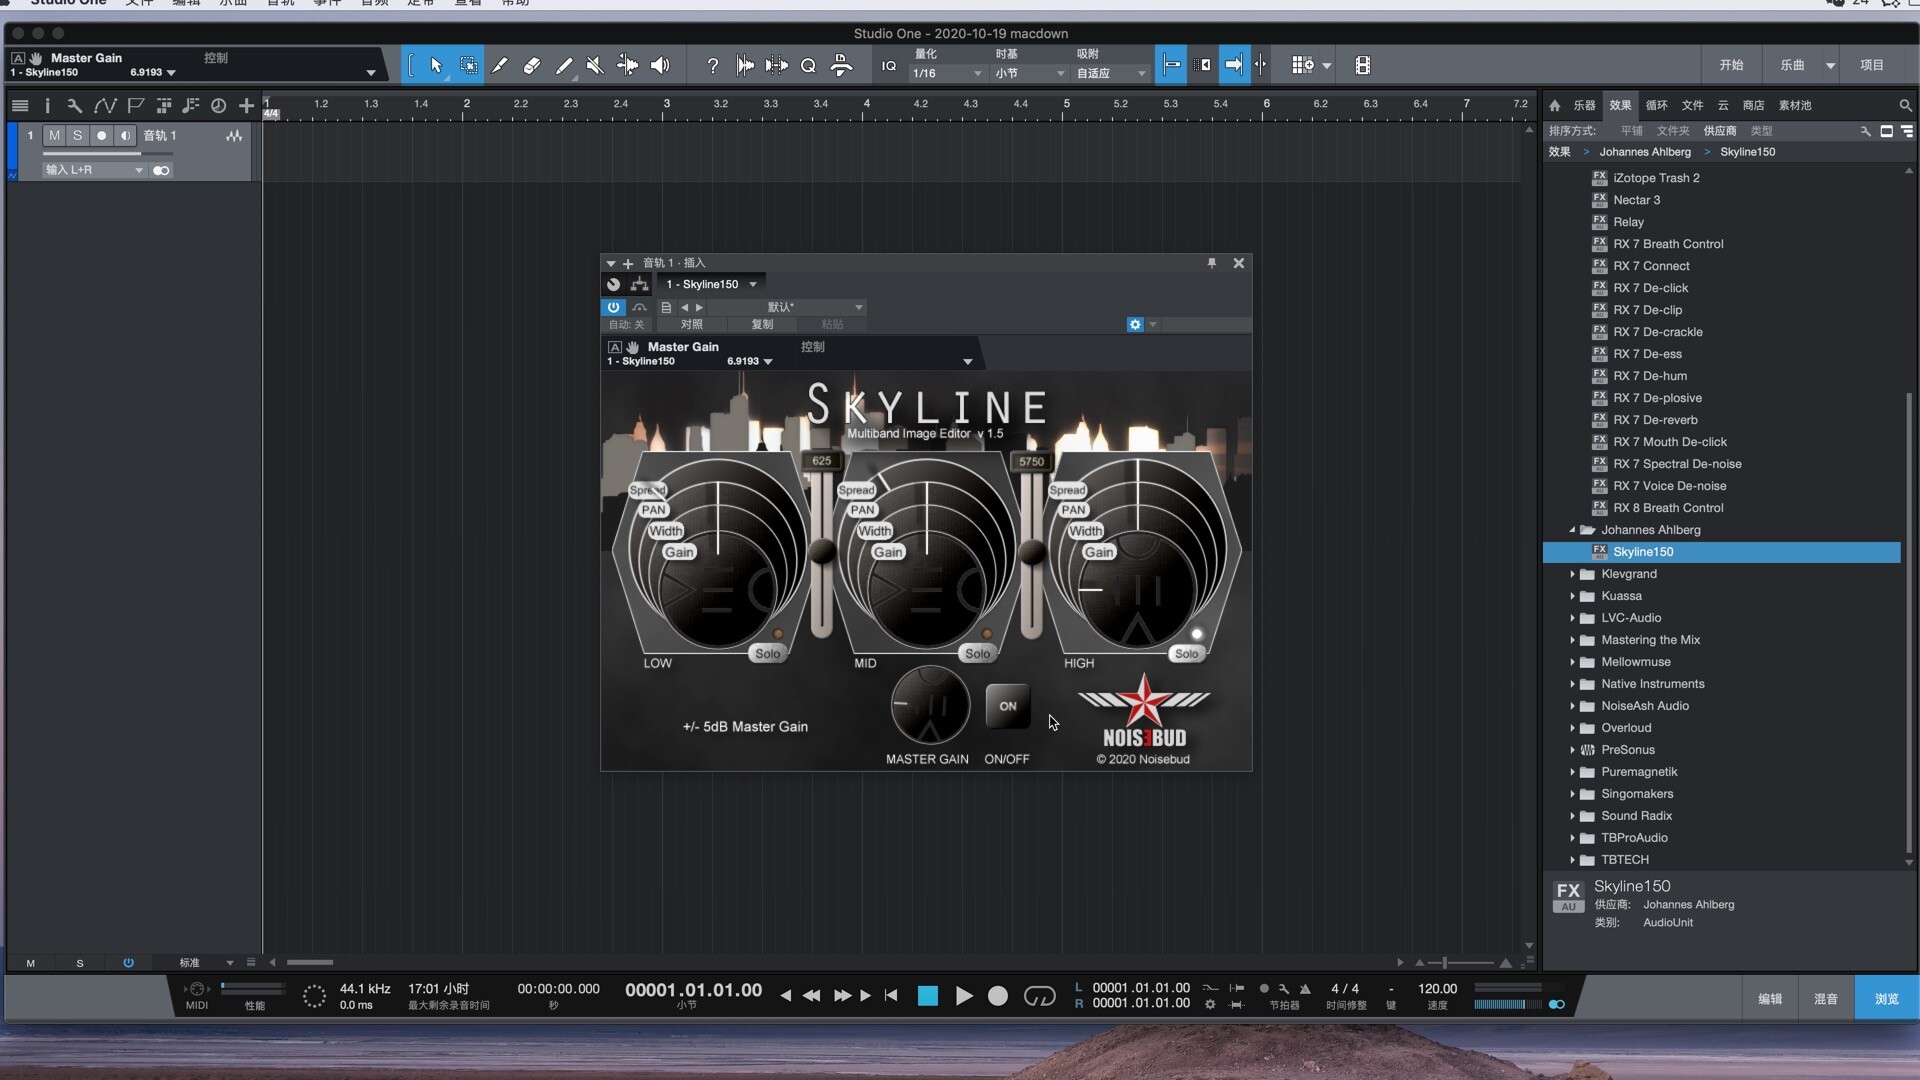This screenshot has width=1920, height=1080.
Task: Open the 混音 mix view
Action: (x=1826, y=999)
